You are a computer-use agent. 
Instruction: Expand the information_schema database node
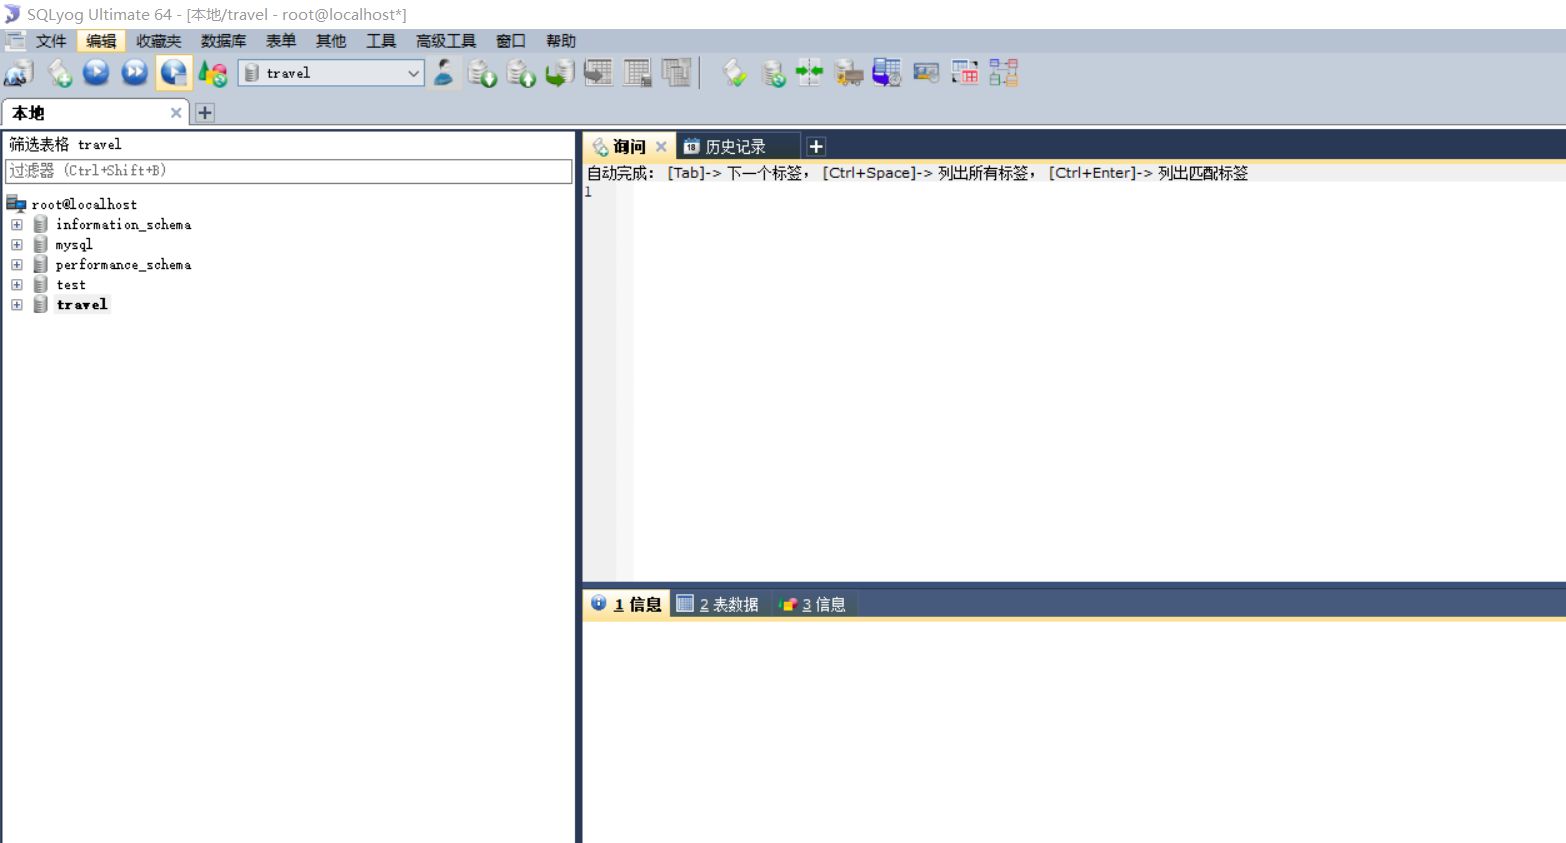(x=17, y=225)
